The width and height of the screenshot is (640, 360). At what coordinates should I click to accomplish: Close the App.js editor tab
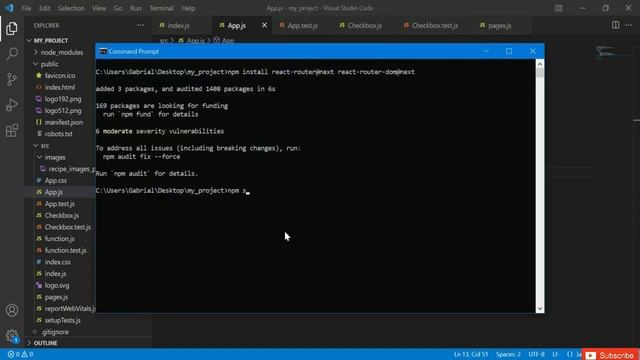[264, 25]
